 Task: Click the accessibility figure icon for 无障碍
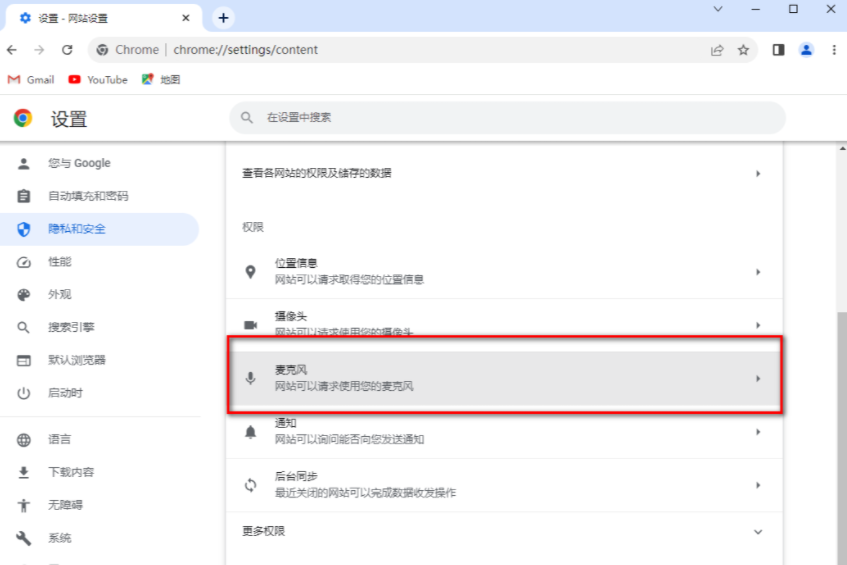23,506
